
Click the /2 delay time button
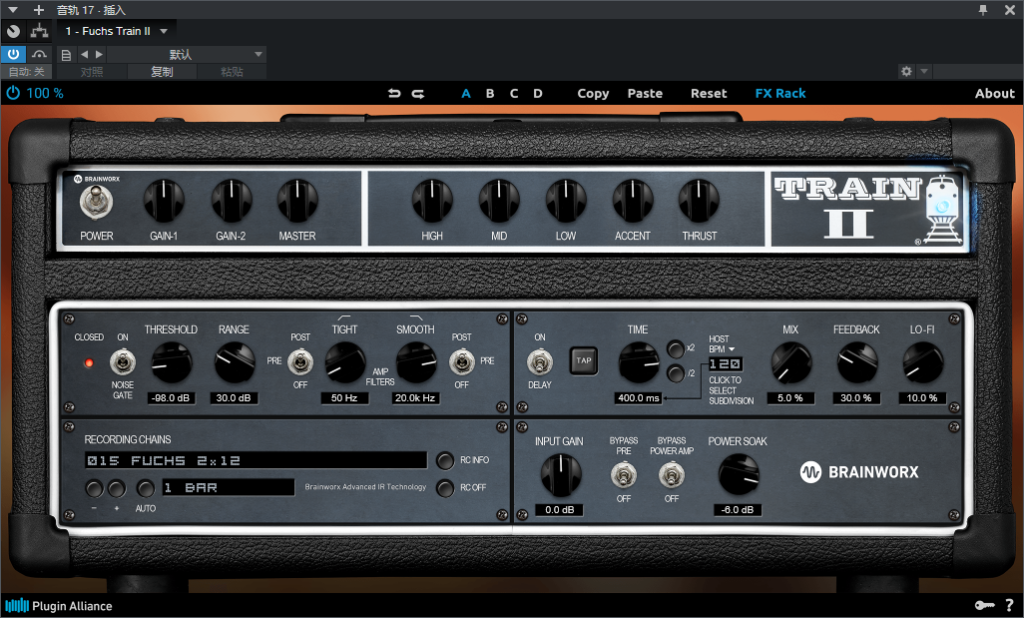click(675, 374)
